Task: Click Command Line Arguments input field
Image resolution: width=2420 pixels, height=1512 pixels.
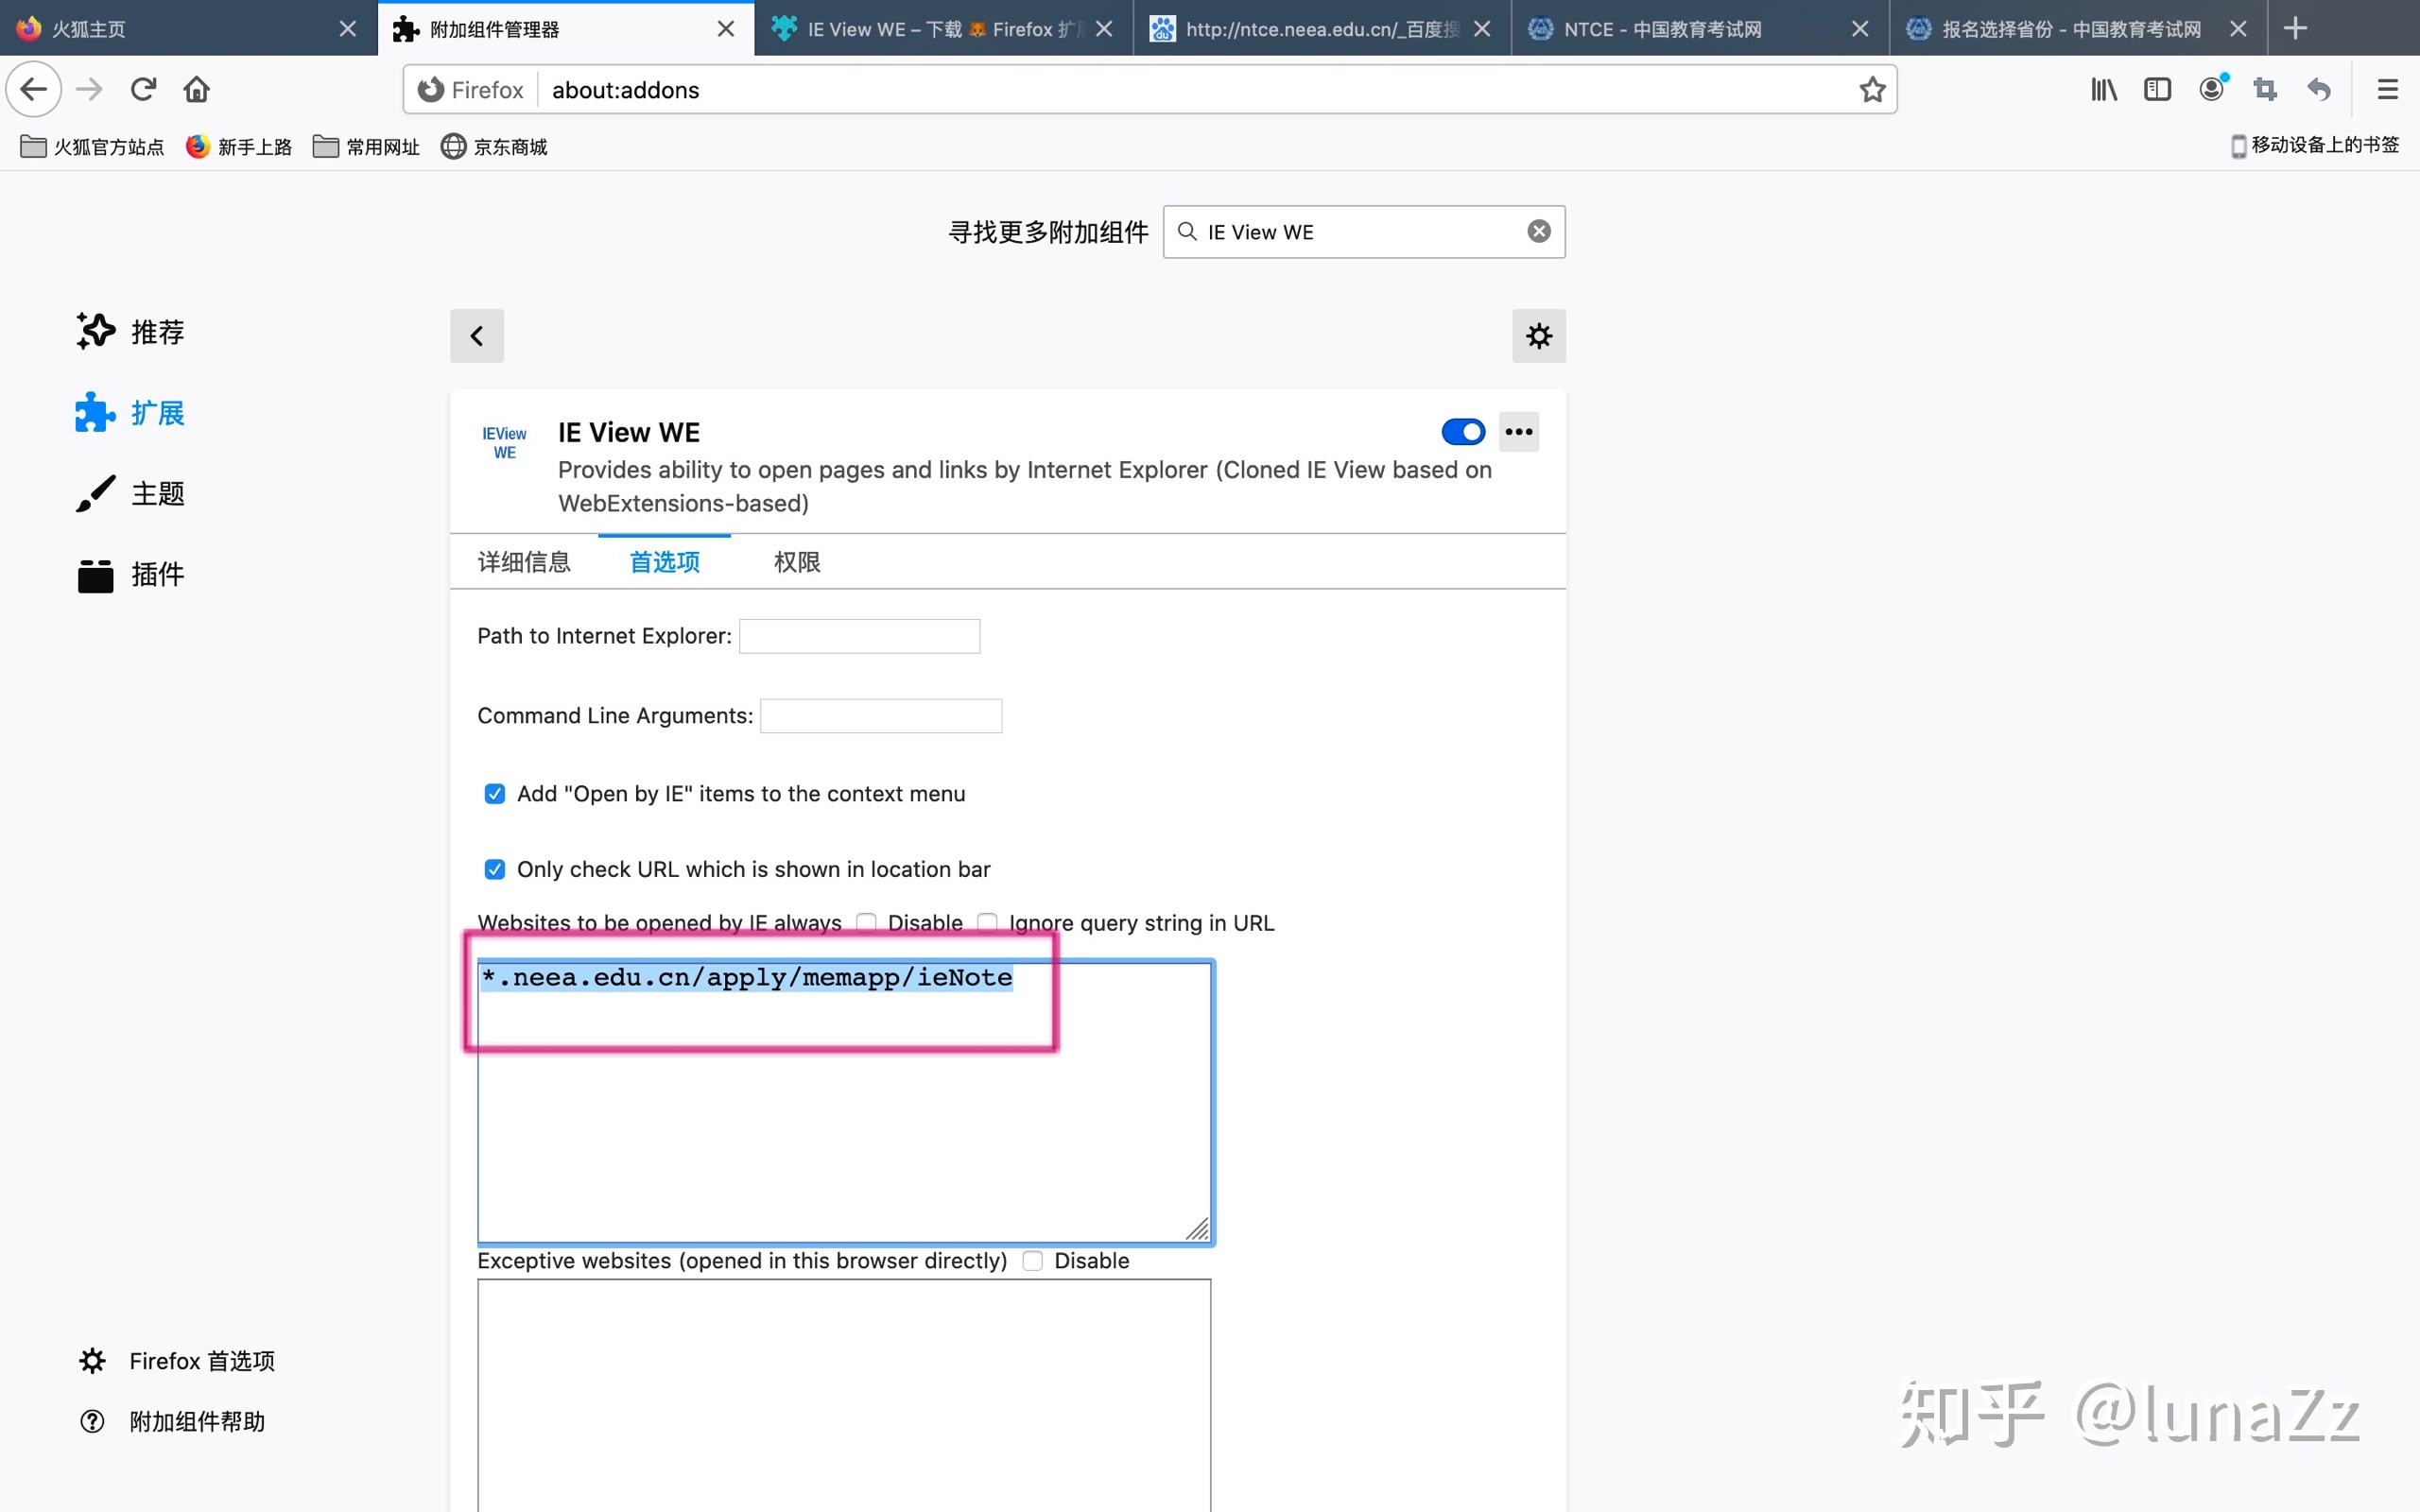Action: [x=881, y=716]
